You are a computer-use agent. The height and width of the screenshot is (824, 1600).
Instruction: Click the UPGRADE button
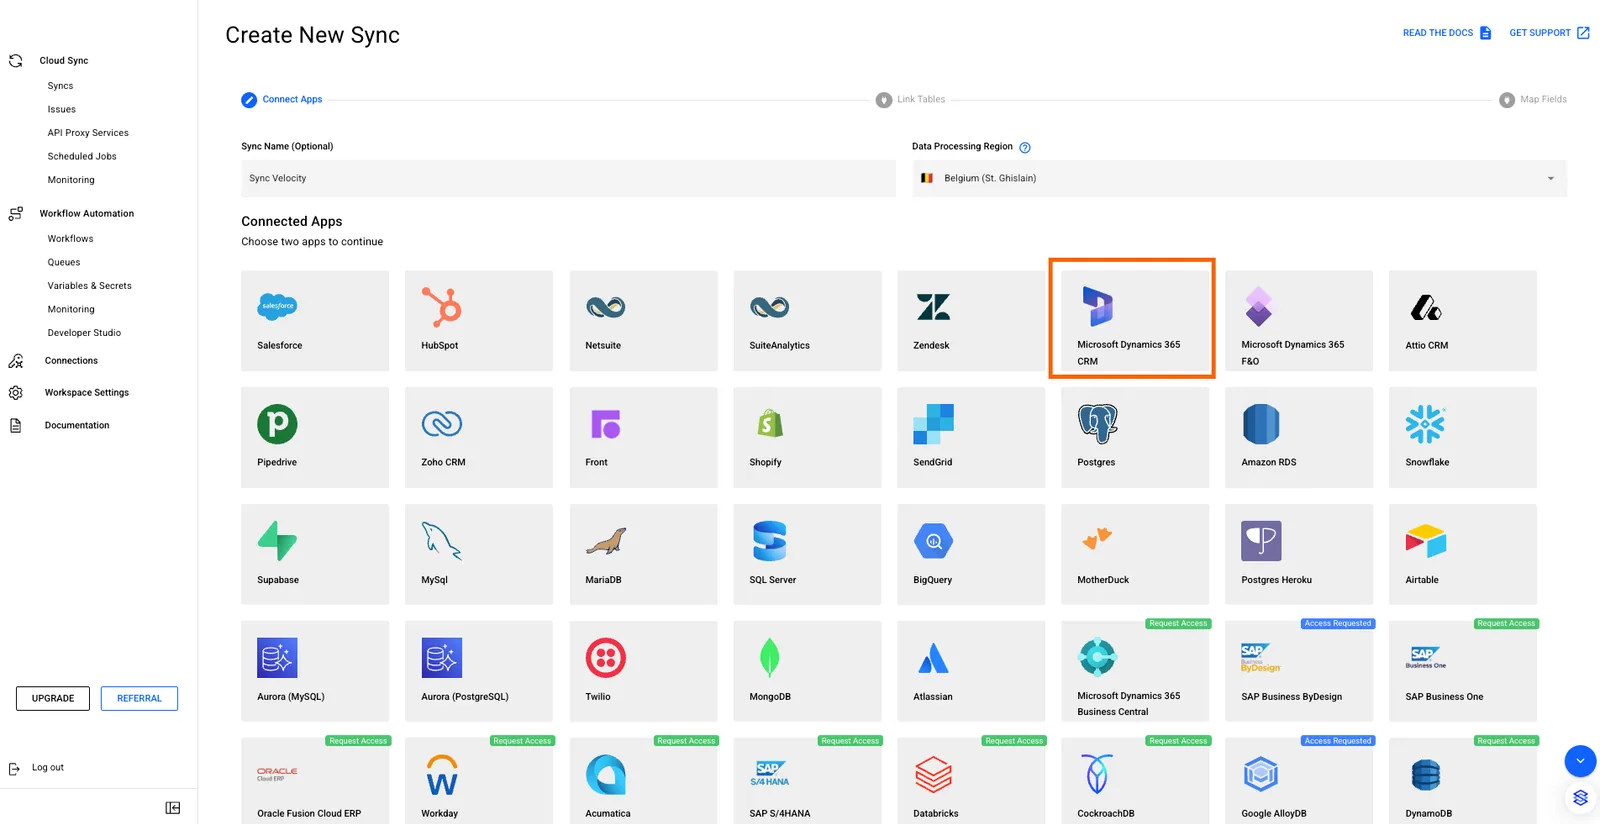[x=53, y=698]
